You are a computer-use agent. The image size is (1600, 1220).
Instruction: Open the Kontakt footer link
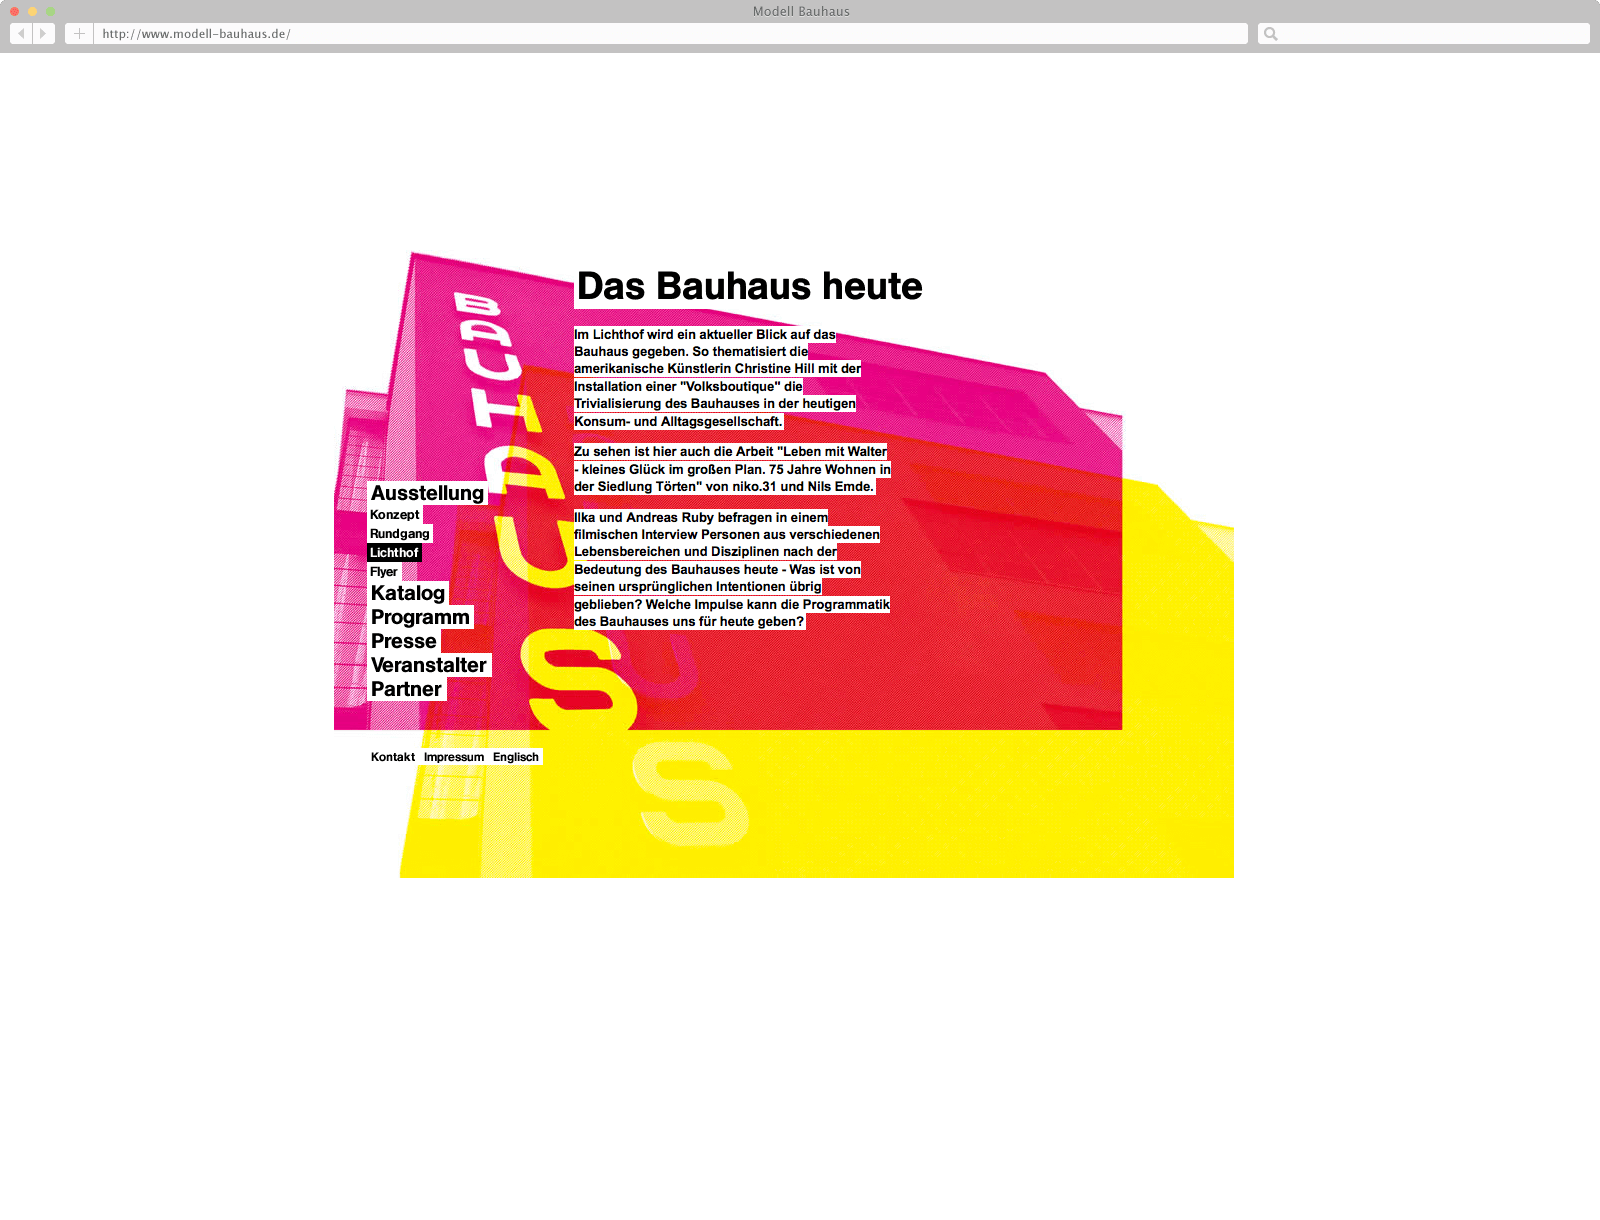[x=393, y=757]
